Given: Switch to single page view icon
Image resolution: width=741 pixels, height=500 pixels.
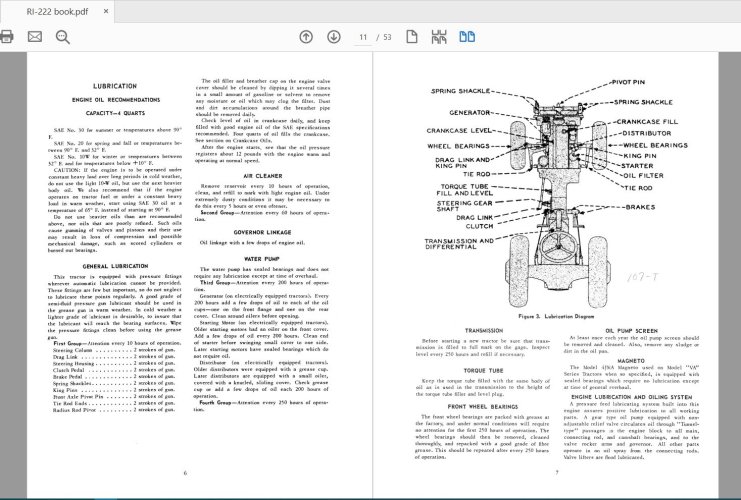Looking at the screenshot, I should [x=412, y=37].
